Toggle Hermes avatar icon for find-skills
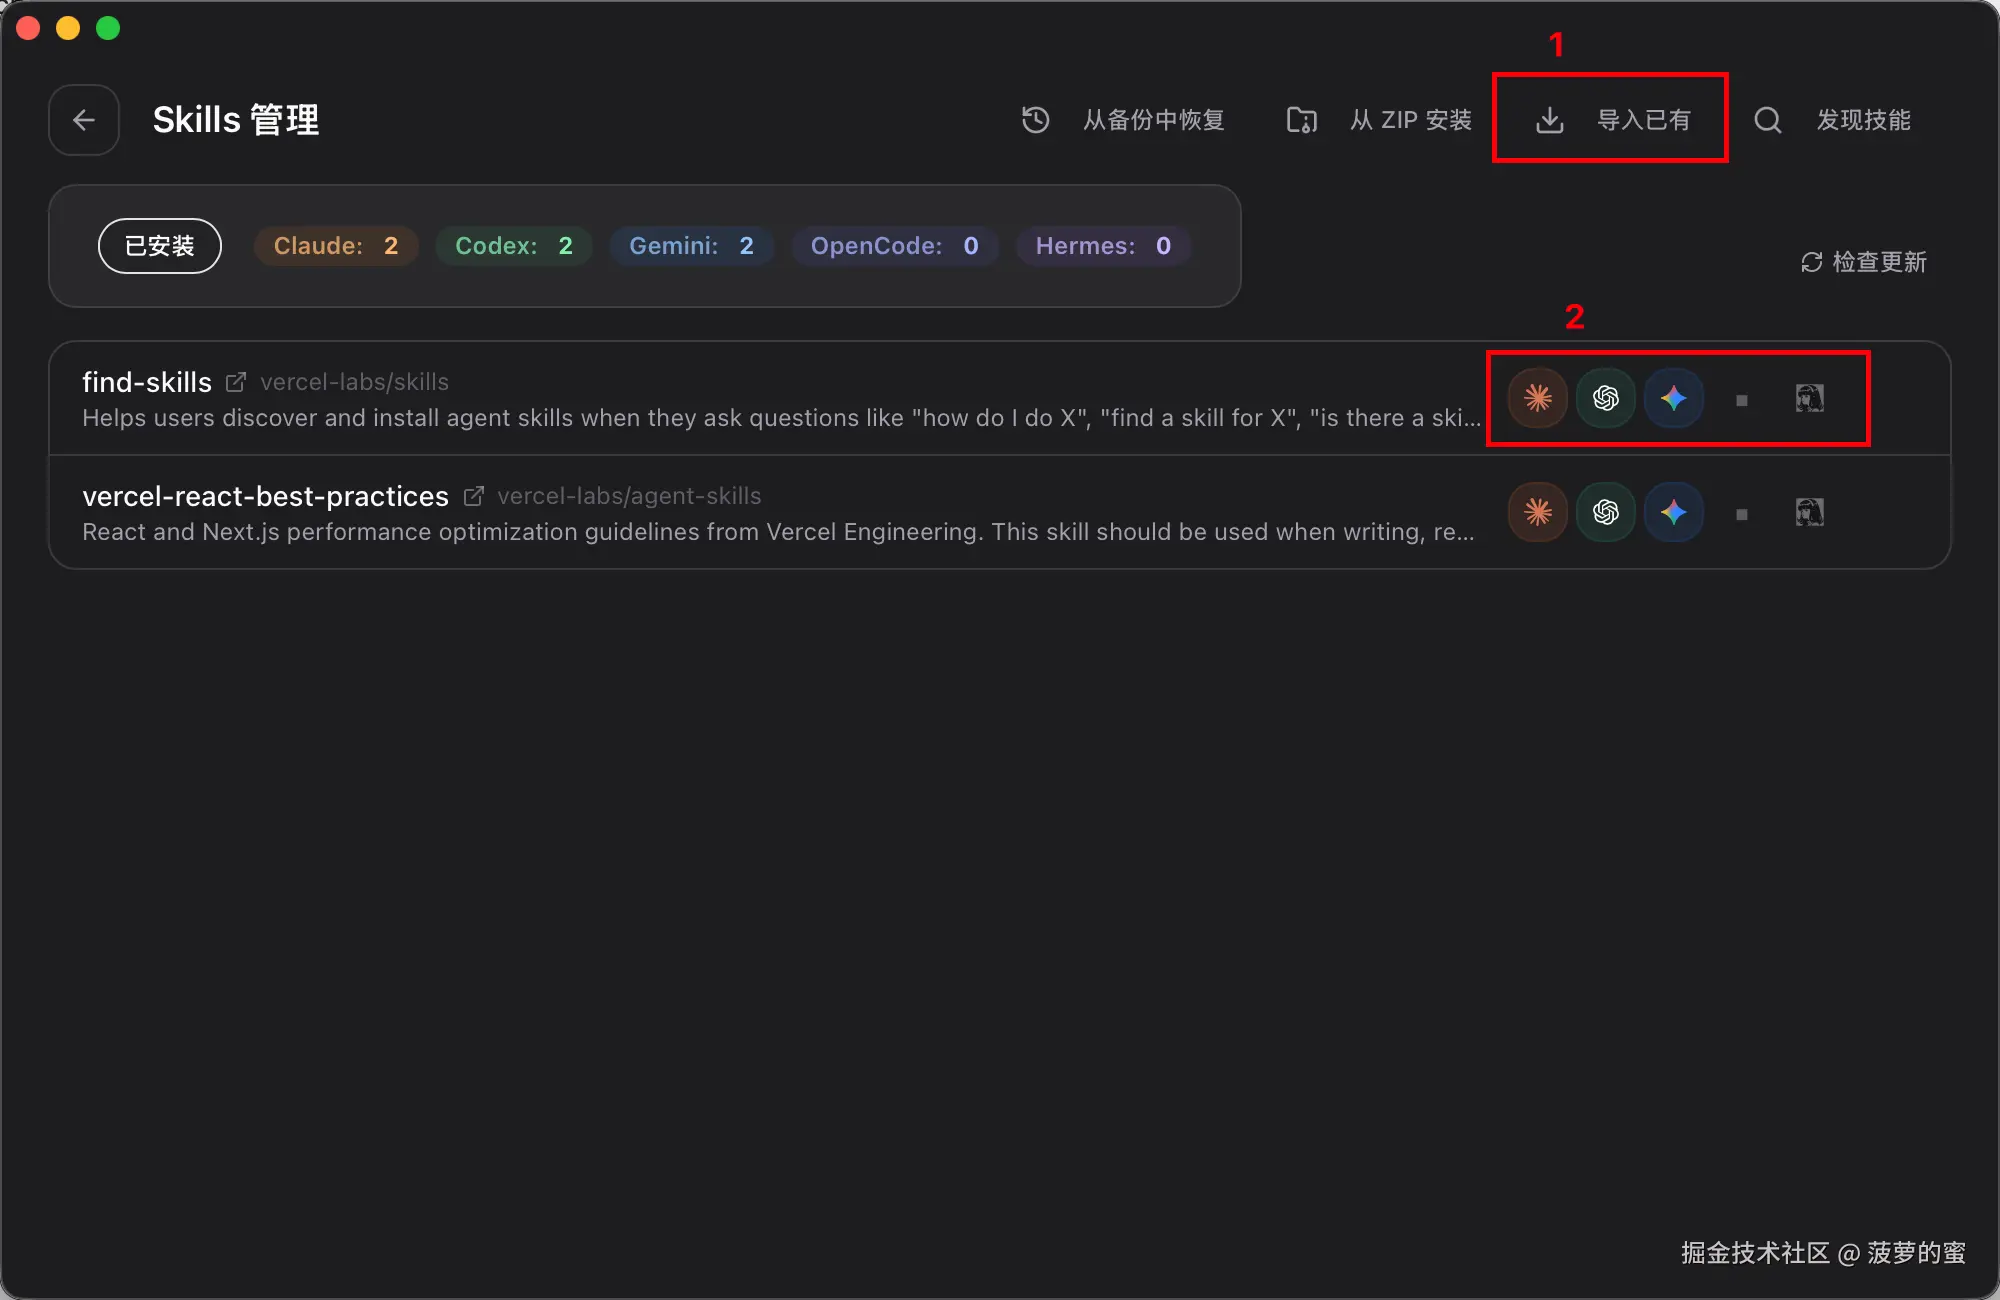2000x1300 pixels. click(x=1809, y=398)
